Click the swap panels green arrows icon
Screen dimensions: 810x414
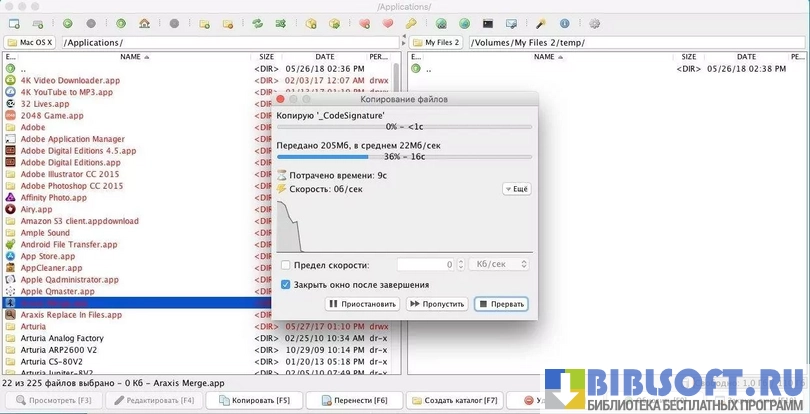click(257, 23)
